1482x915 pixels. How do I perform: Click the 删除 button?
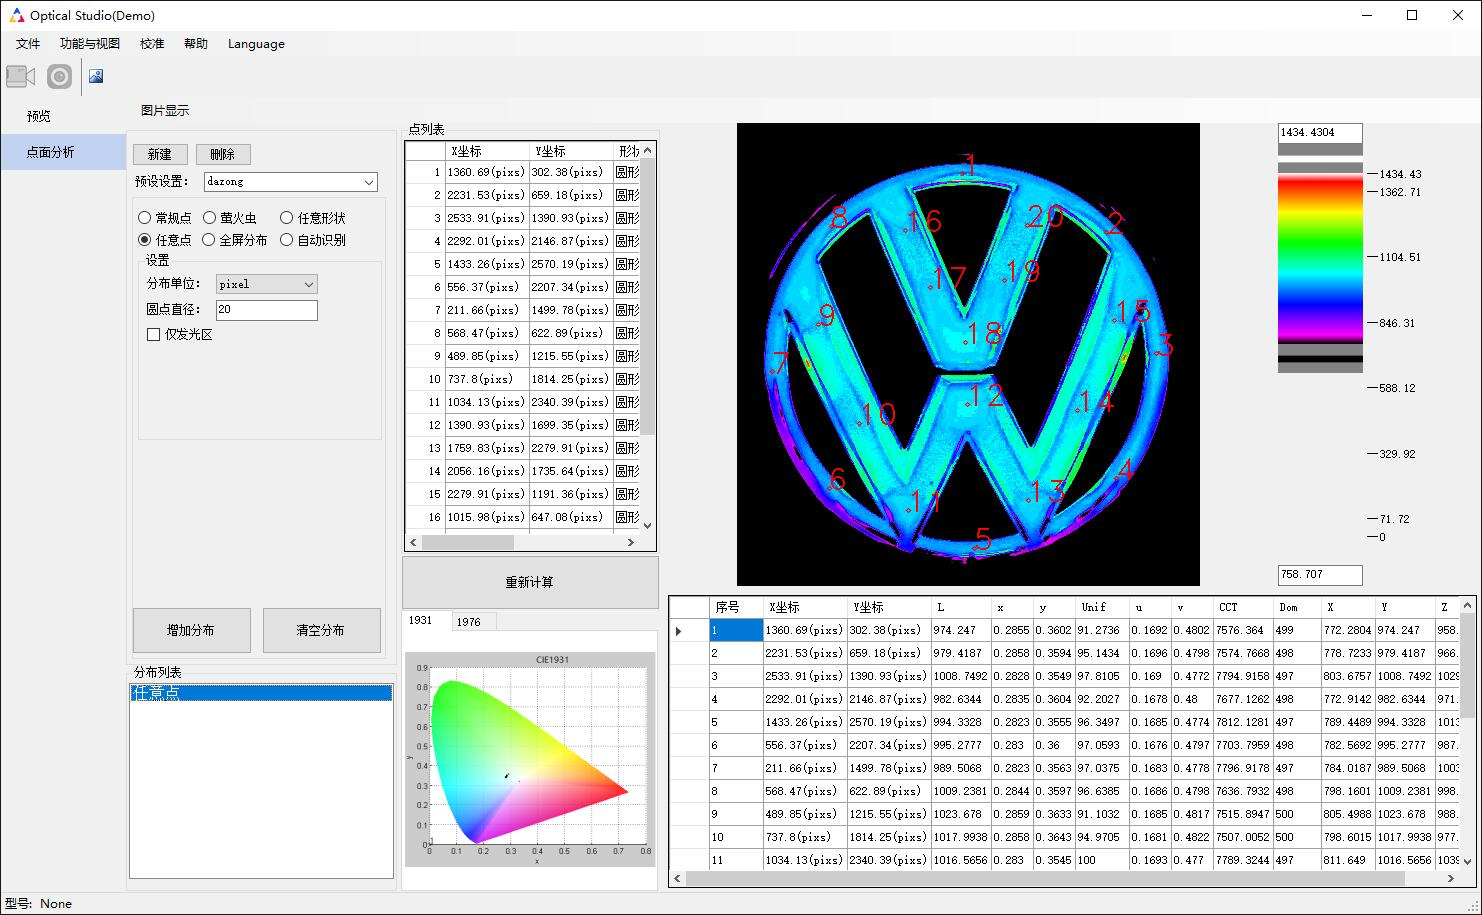tap(223, 154)
